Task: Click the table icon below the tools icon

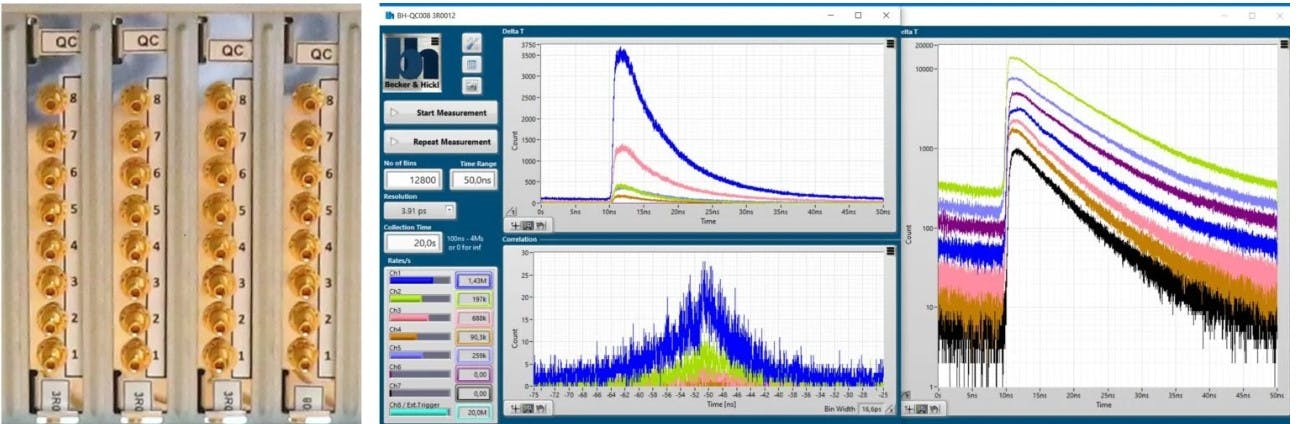Action: [472, 64]
